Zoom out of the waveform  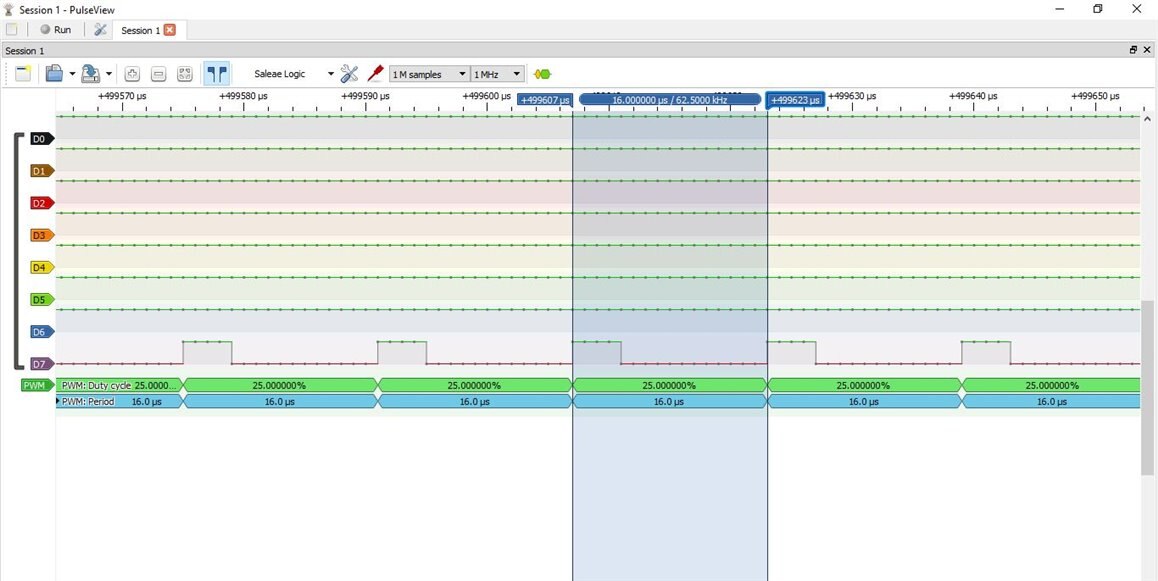tap(158, 74)
